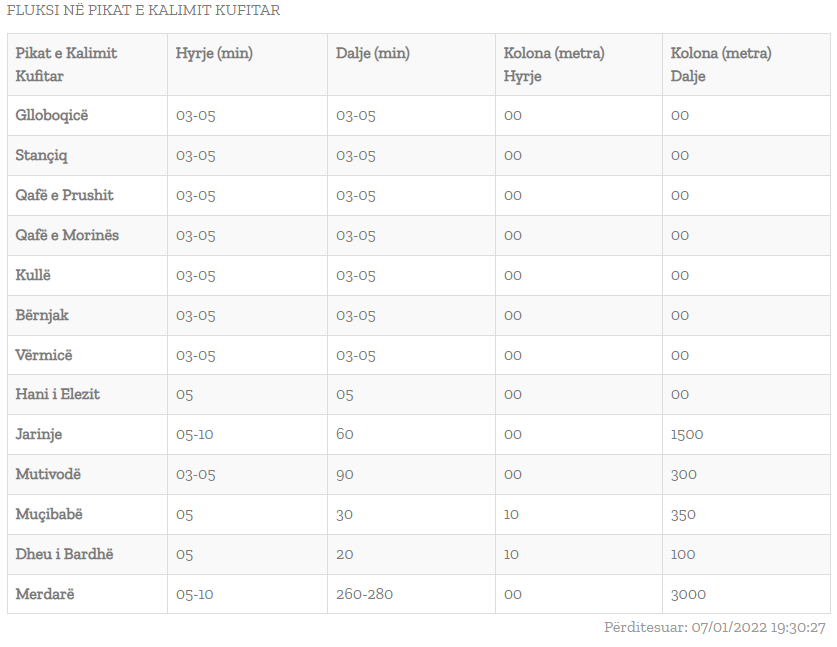Click the Përditesuar timestamp text
This screenshot has height=647, width=837.
click(x=715, y=627)
